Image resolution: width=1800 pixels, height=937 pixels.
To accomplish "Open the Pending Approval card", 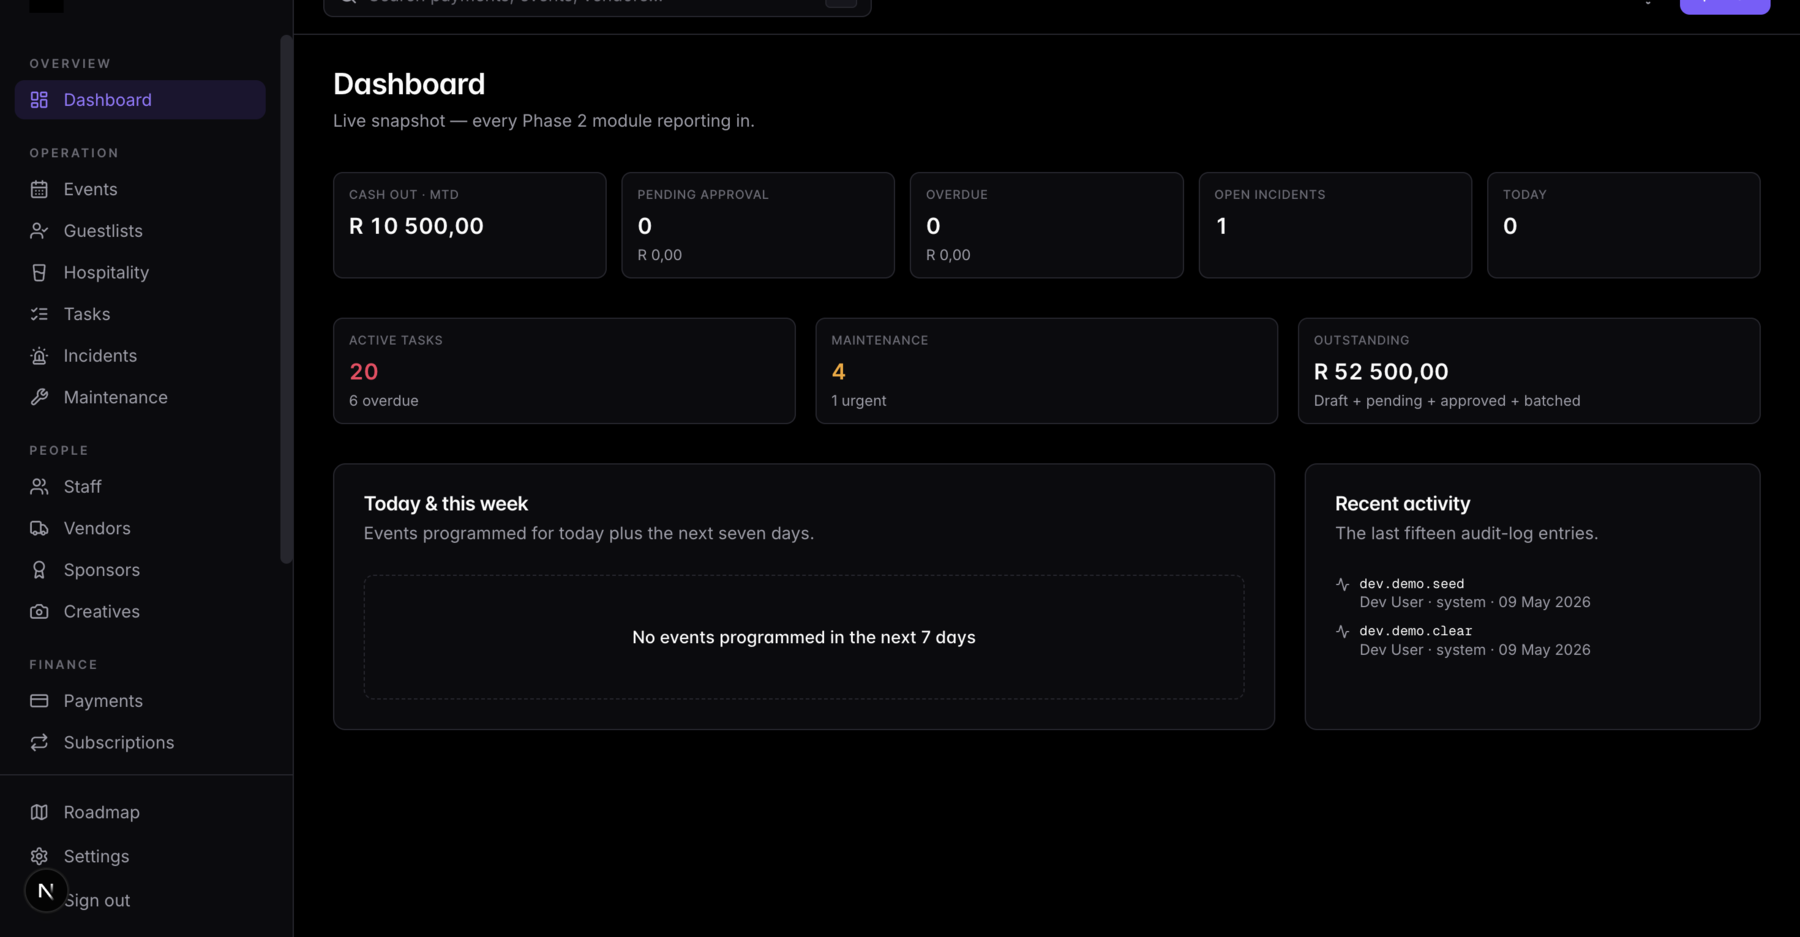I will pyautogui.click(x=758, y=225).
